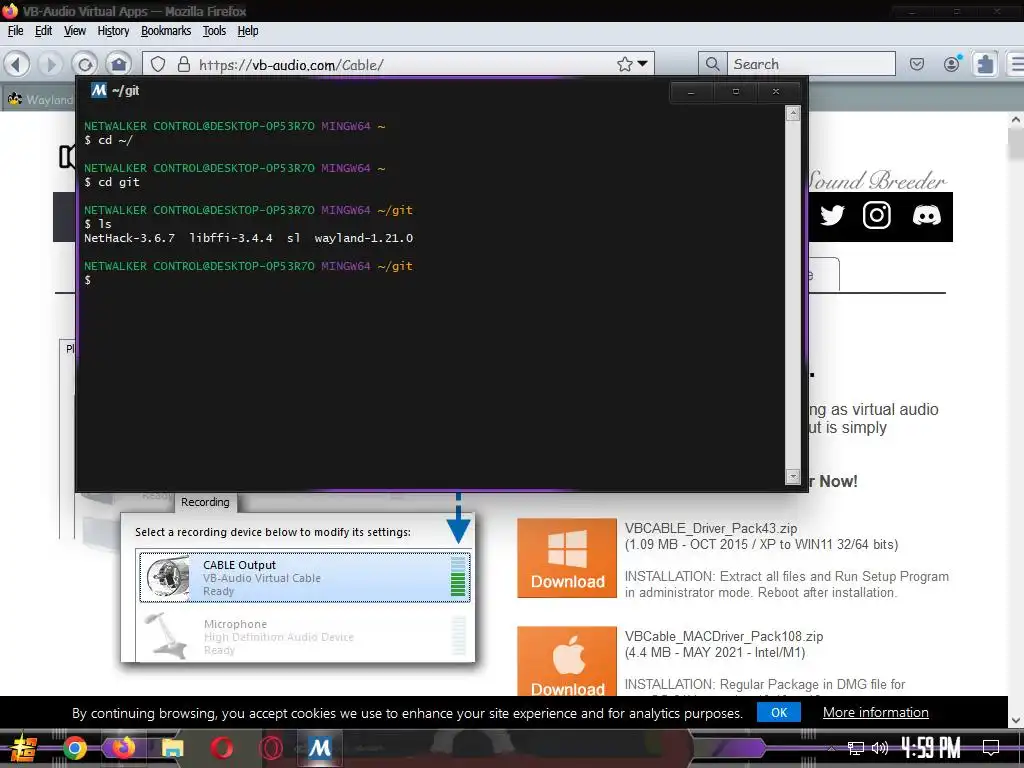Open the extensions puzzle icon
The image size is (1024, 768).
[x=985, y=64]
